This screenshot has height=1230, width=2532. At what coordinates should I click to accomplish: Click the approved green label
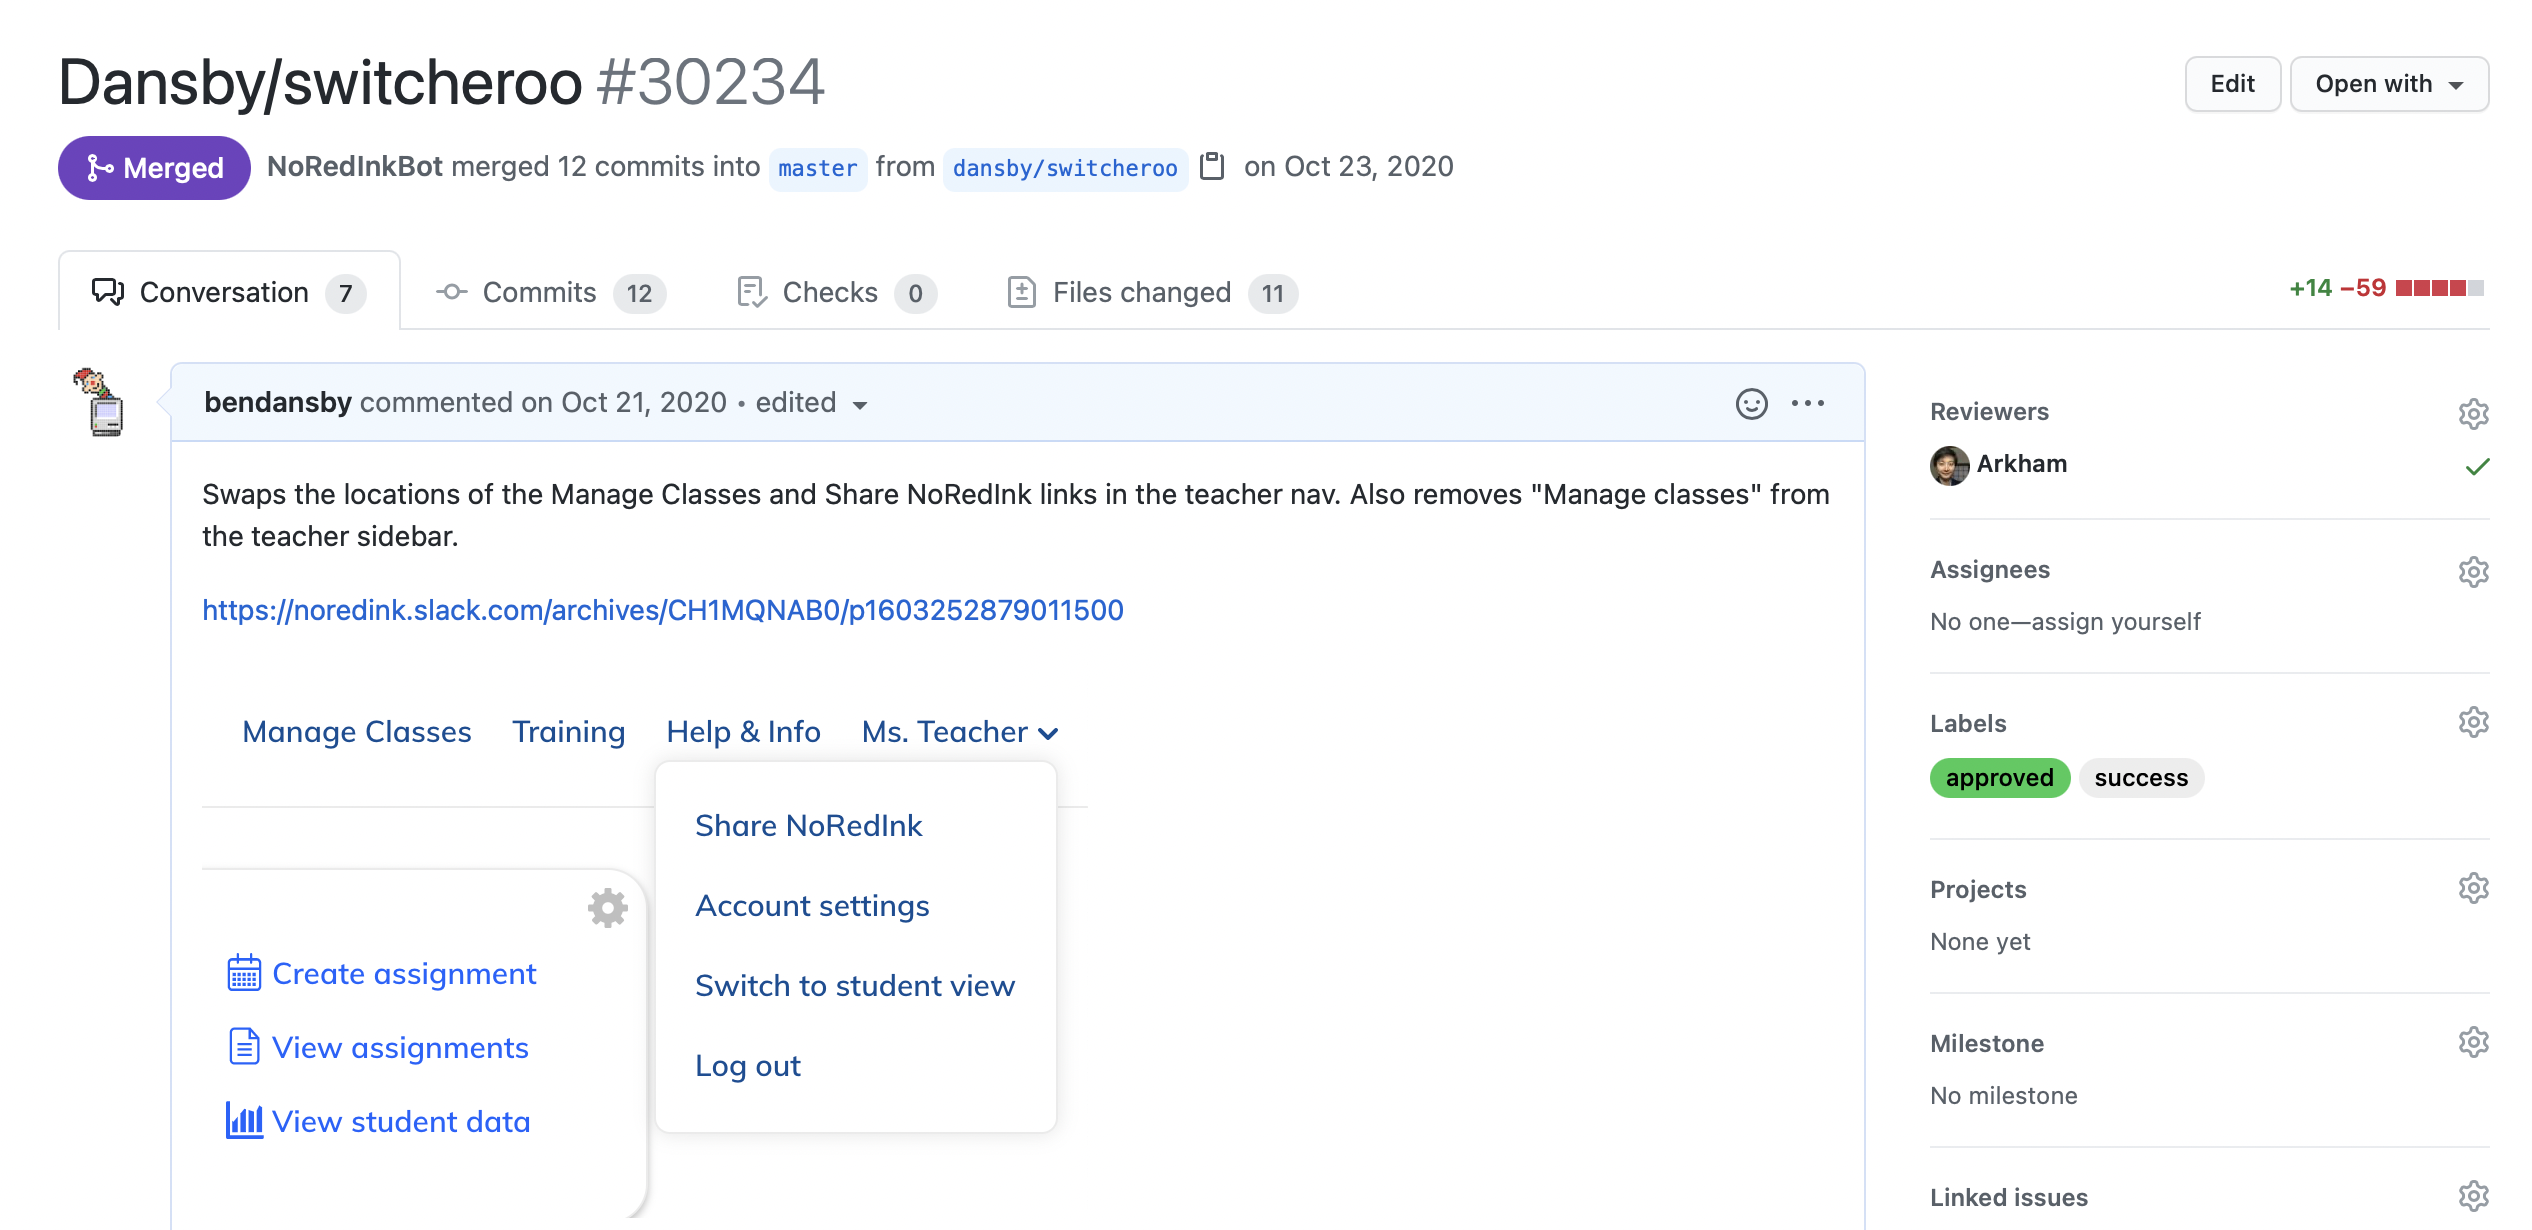1999,778
